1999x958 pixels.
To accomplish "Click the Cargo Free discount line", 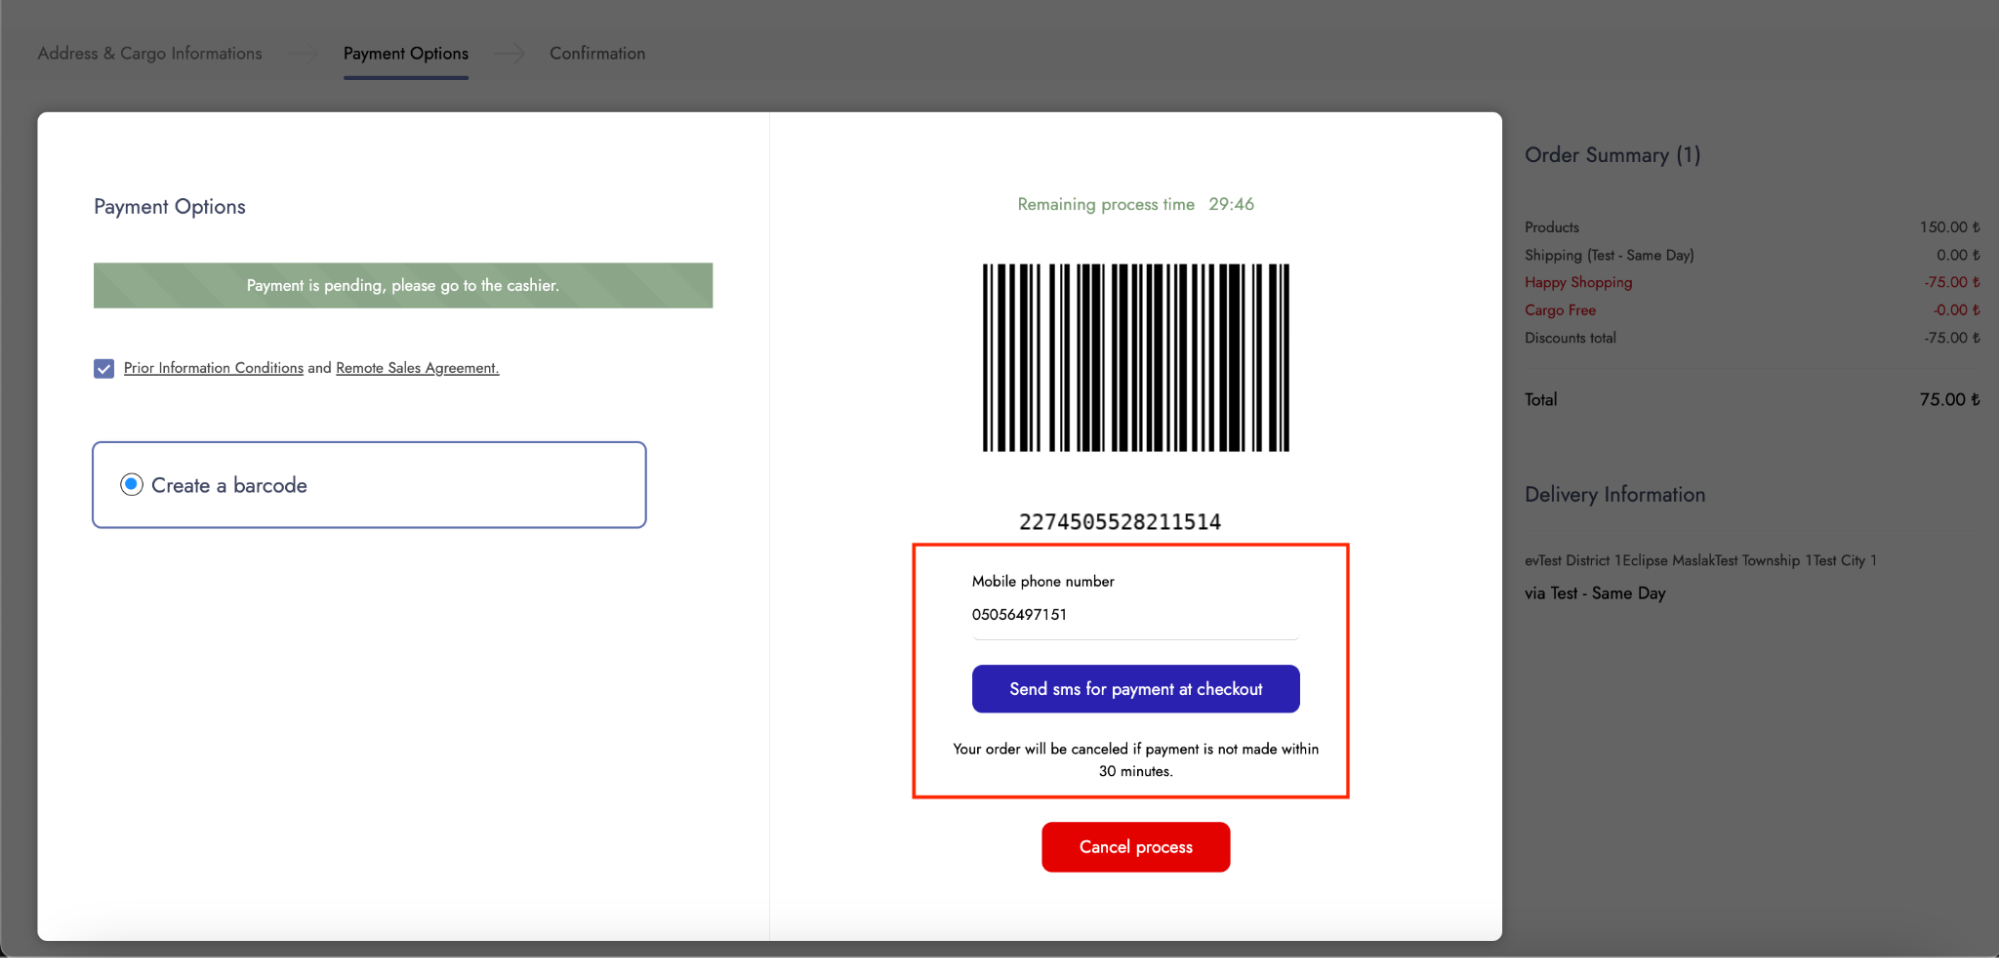I will pos(1560,311).
